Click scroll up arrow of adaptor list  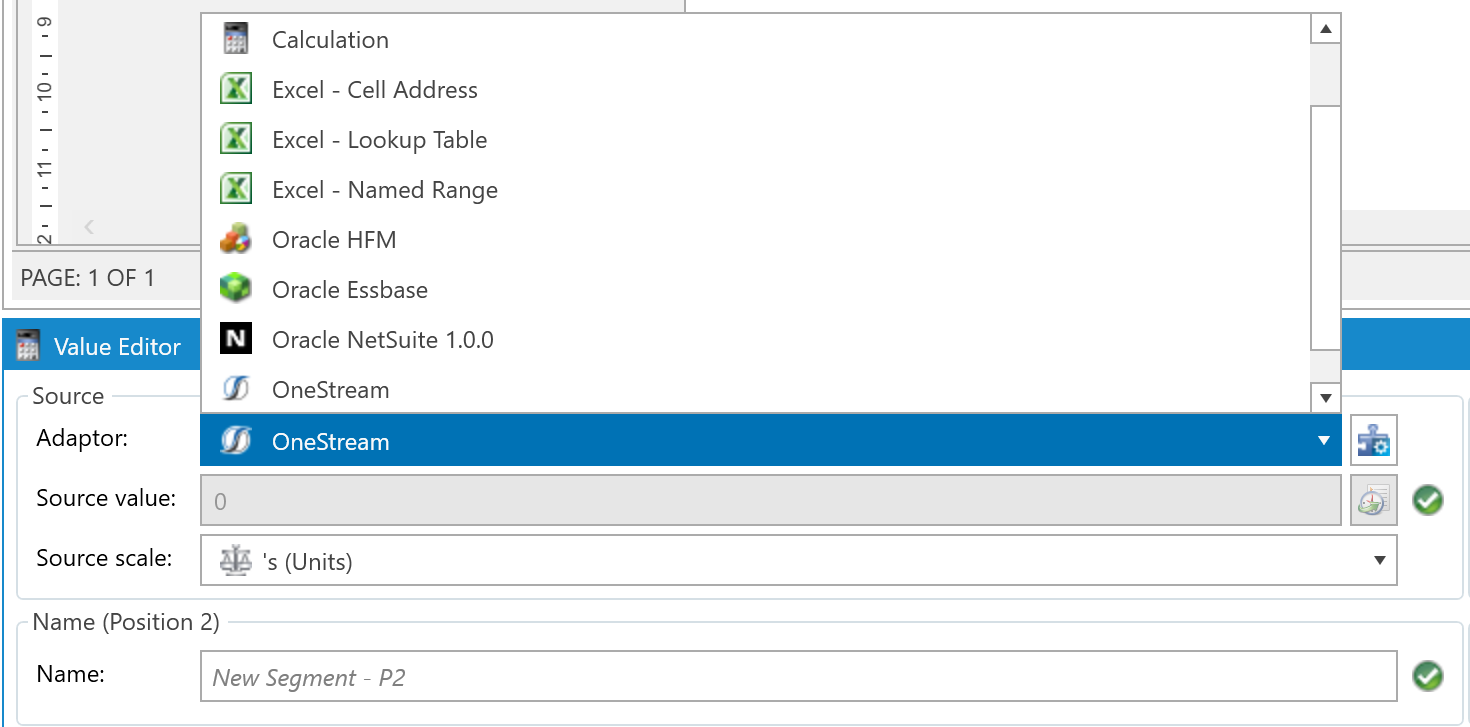pos(1326,29)
